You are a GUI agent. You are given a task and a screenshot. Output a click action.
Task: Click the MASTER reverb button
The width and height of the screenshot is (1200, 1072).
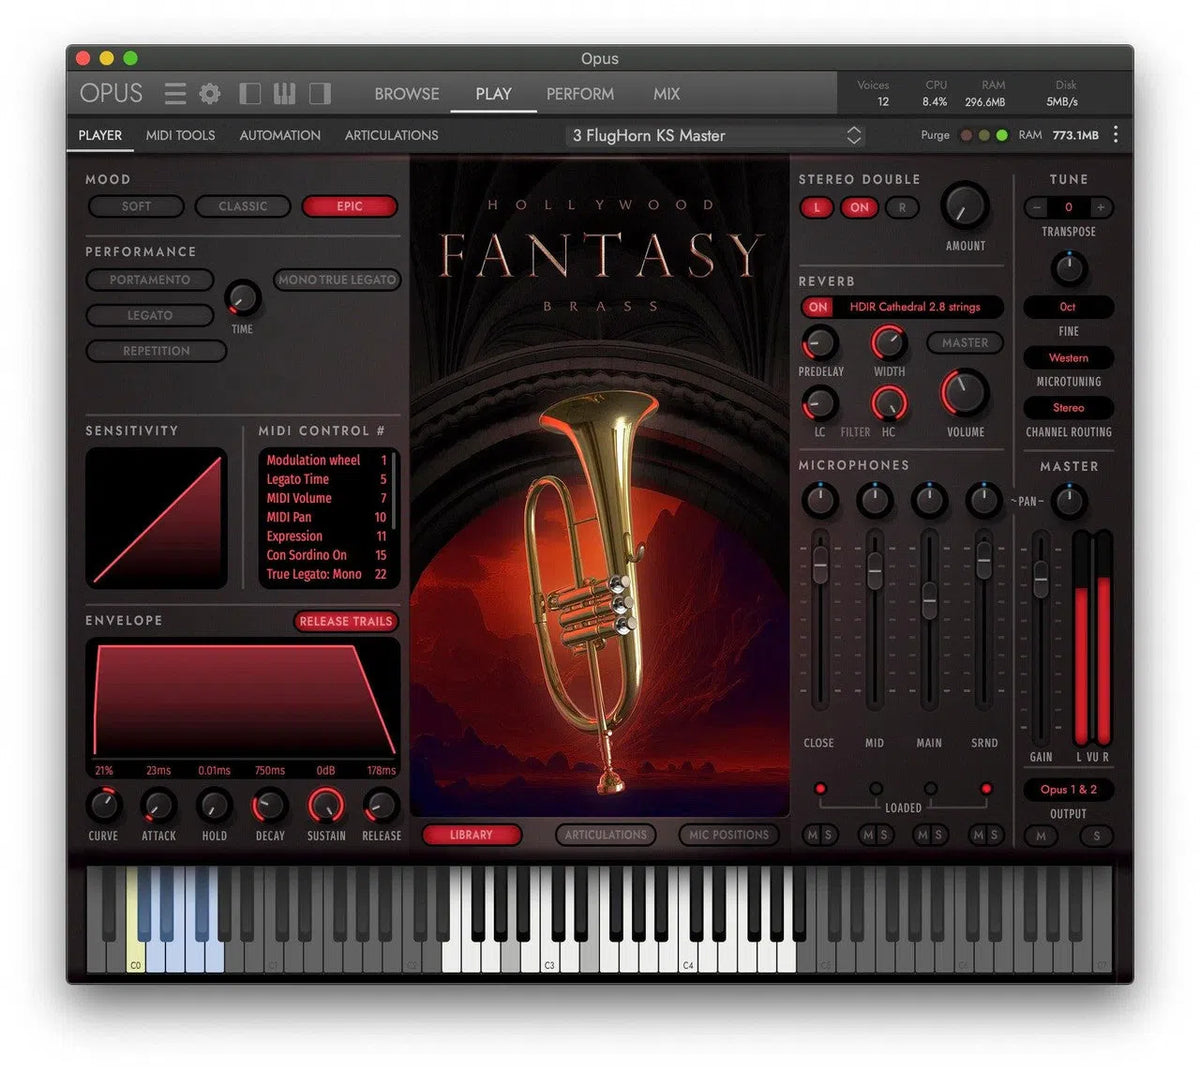pos(964,343)
